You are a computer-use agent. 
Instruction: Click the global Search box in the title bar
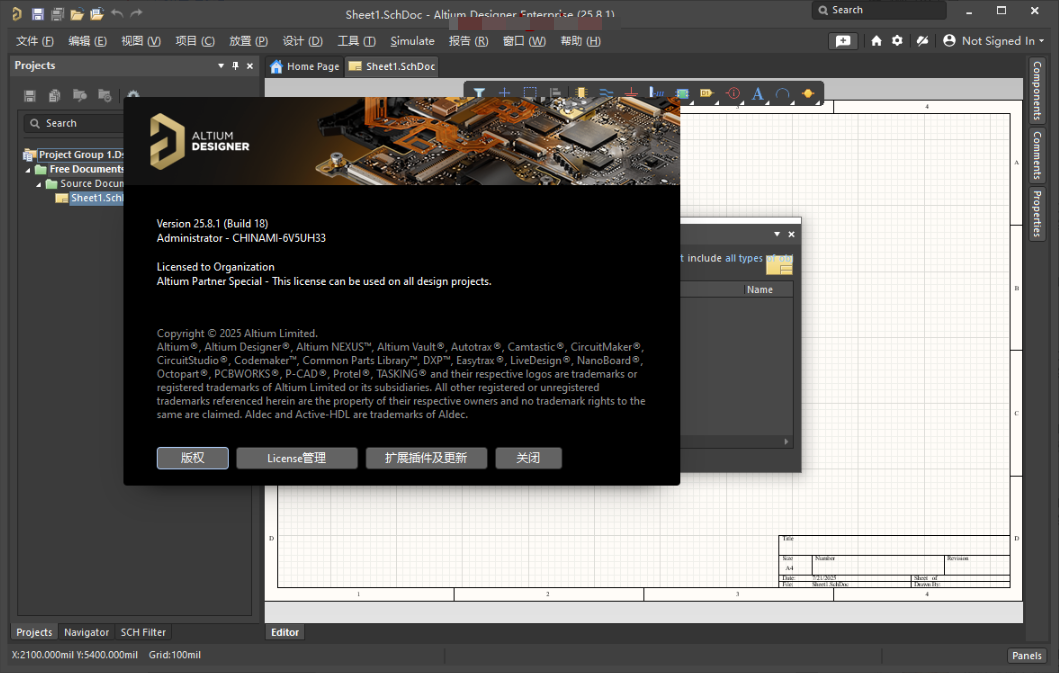click(879, 10)
